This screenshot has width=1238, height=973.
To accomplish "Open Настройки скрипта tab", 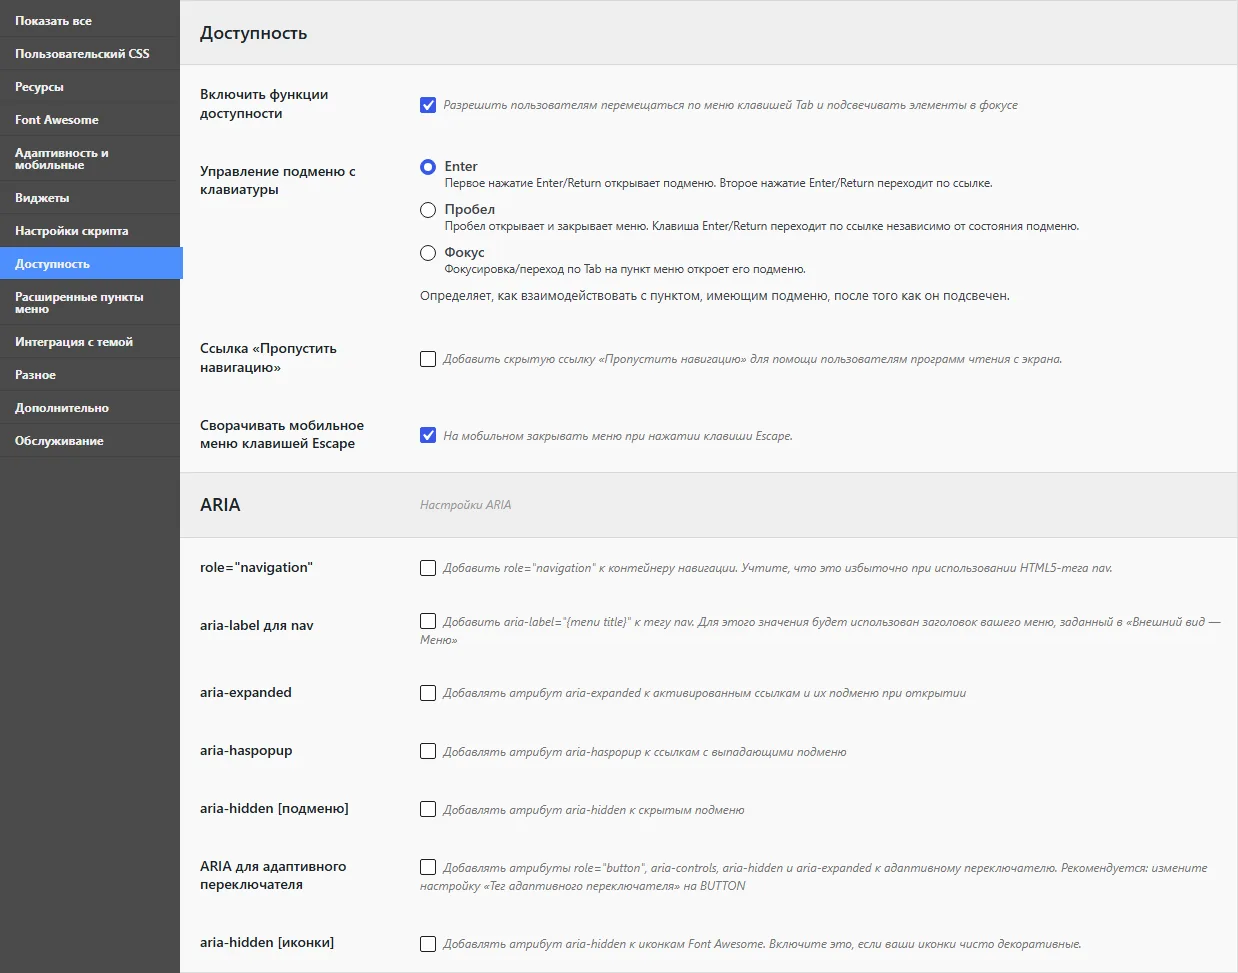I will click(90, 231).
